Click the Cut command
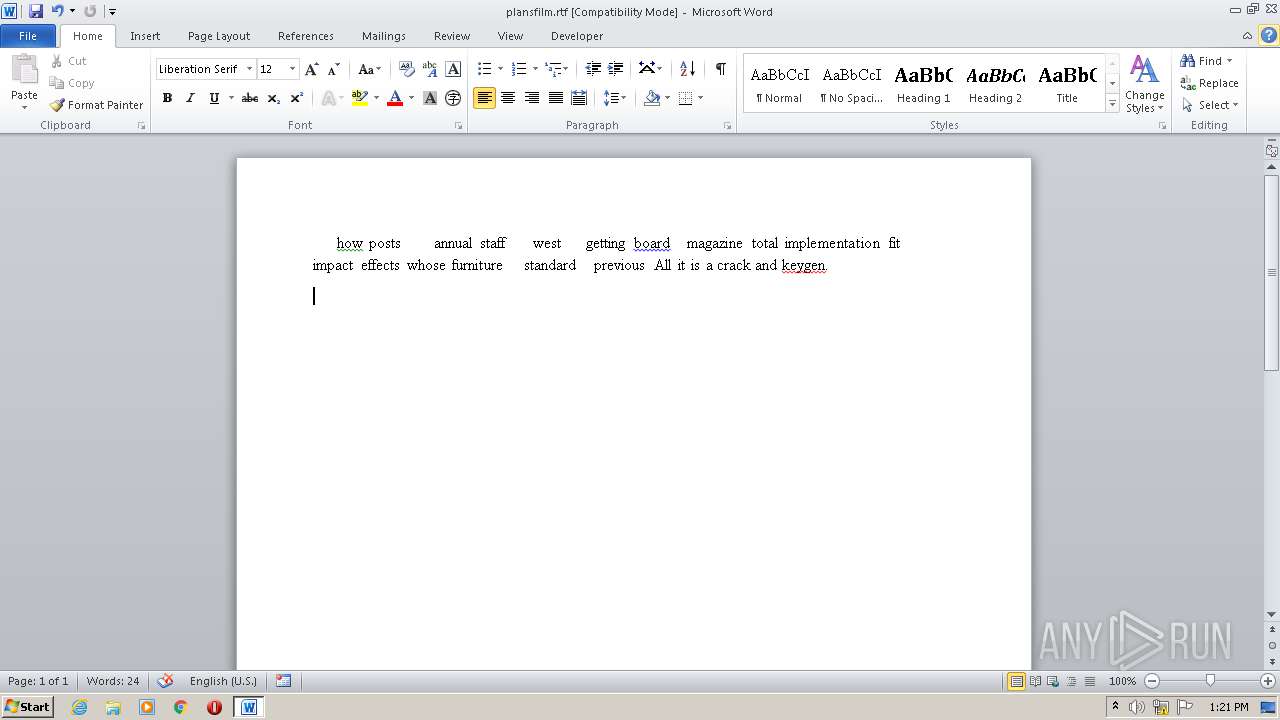This screenshot has width=1280, height=720. pyautogui.click(x=69, y=61)
